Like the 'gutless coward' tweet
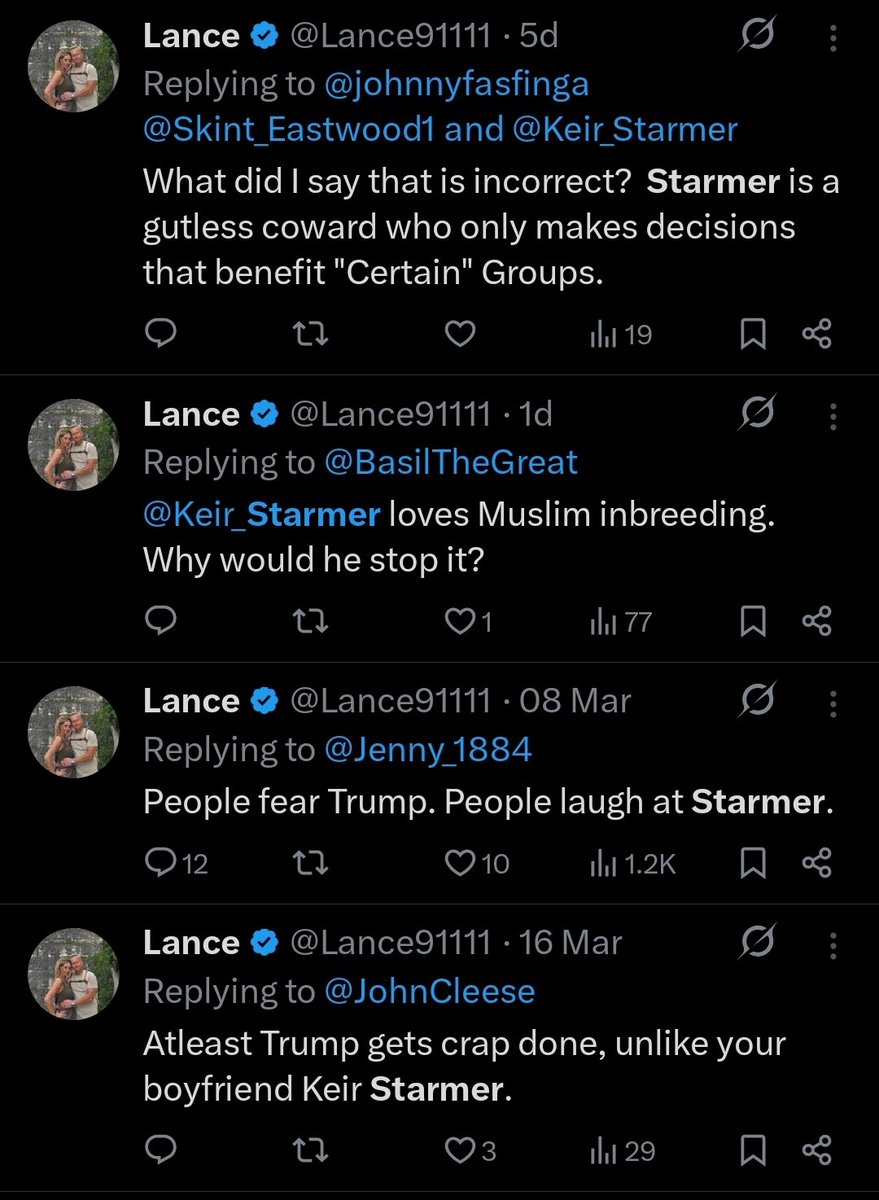The height and width of the screenshot is (1200, 879). (459, 335)
